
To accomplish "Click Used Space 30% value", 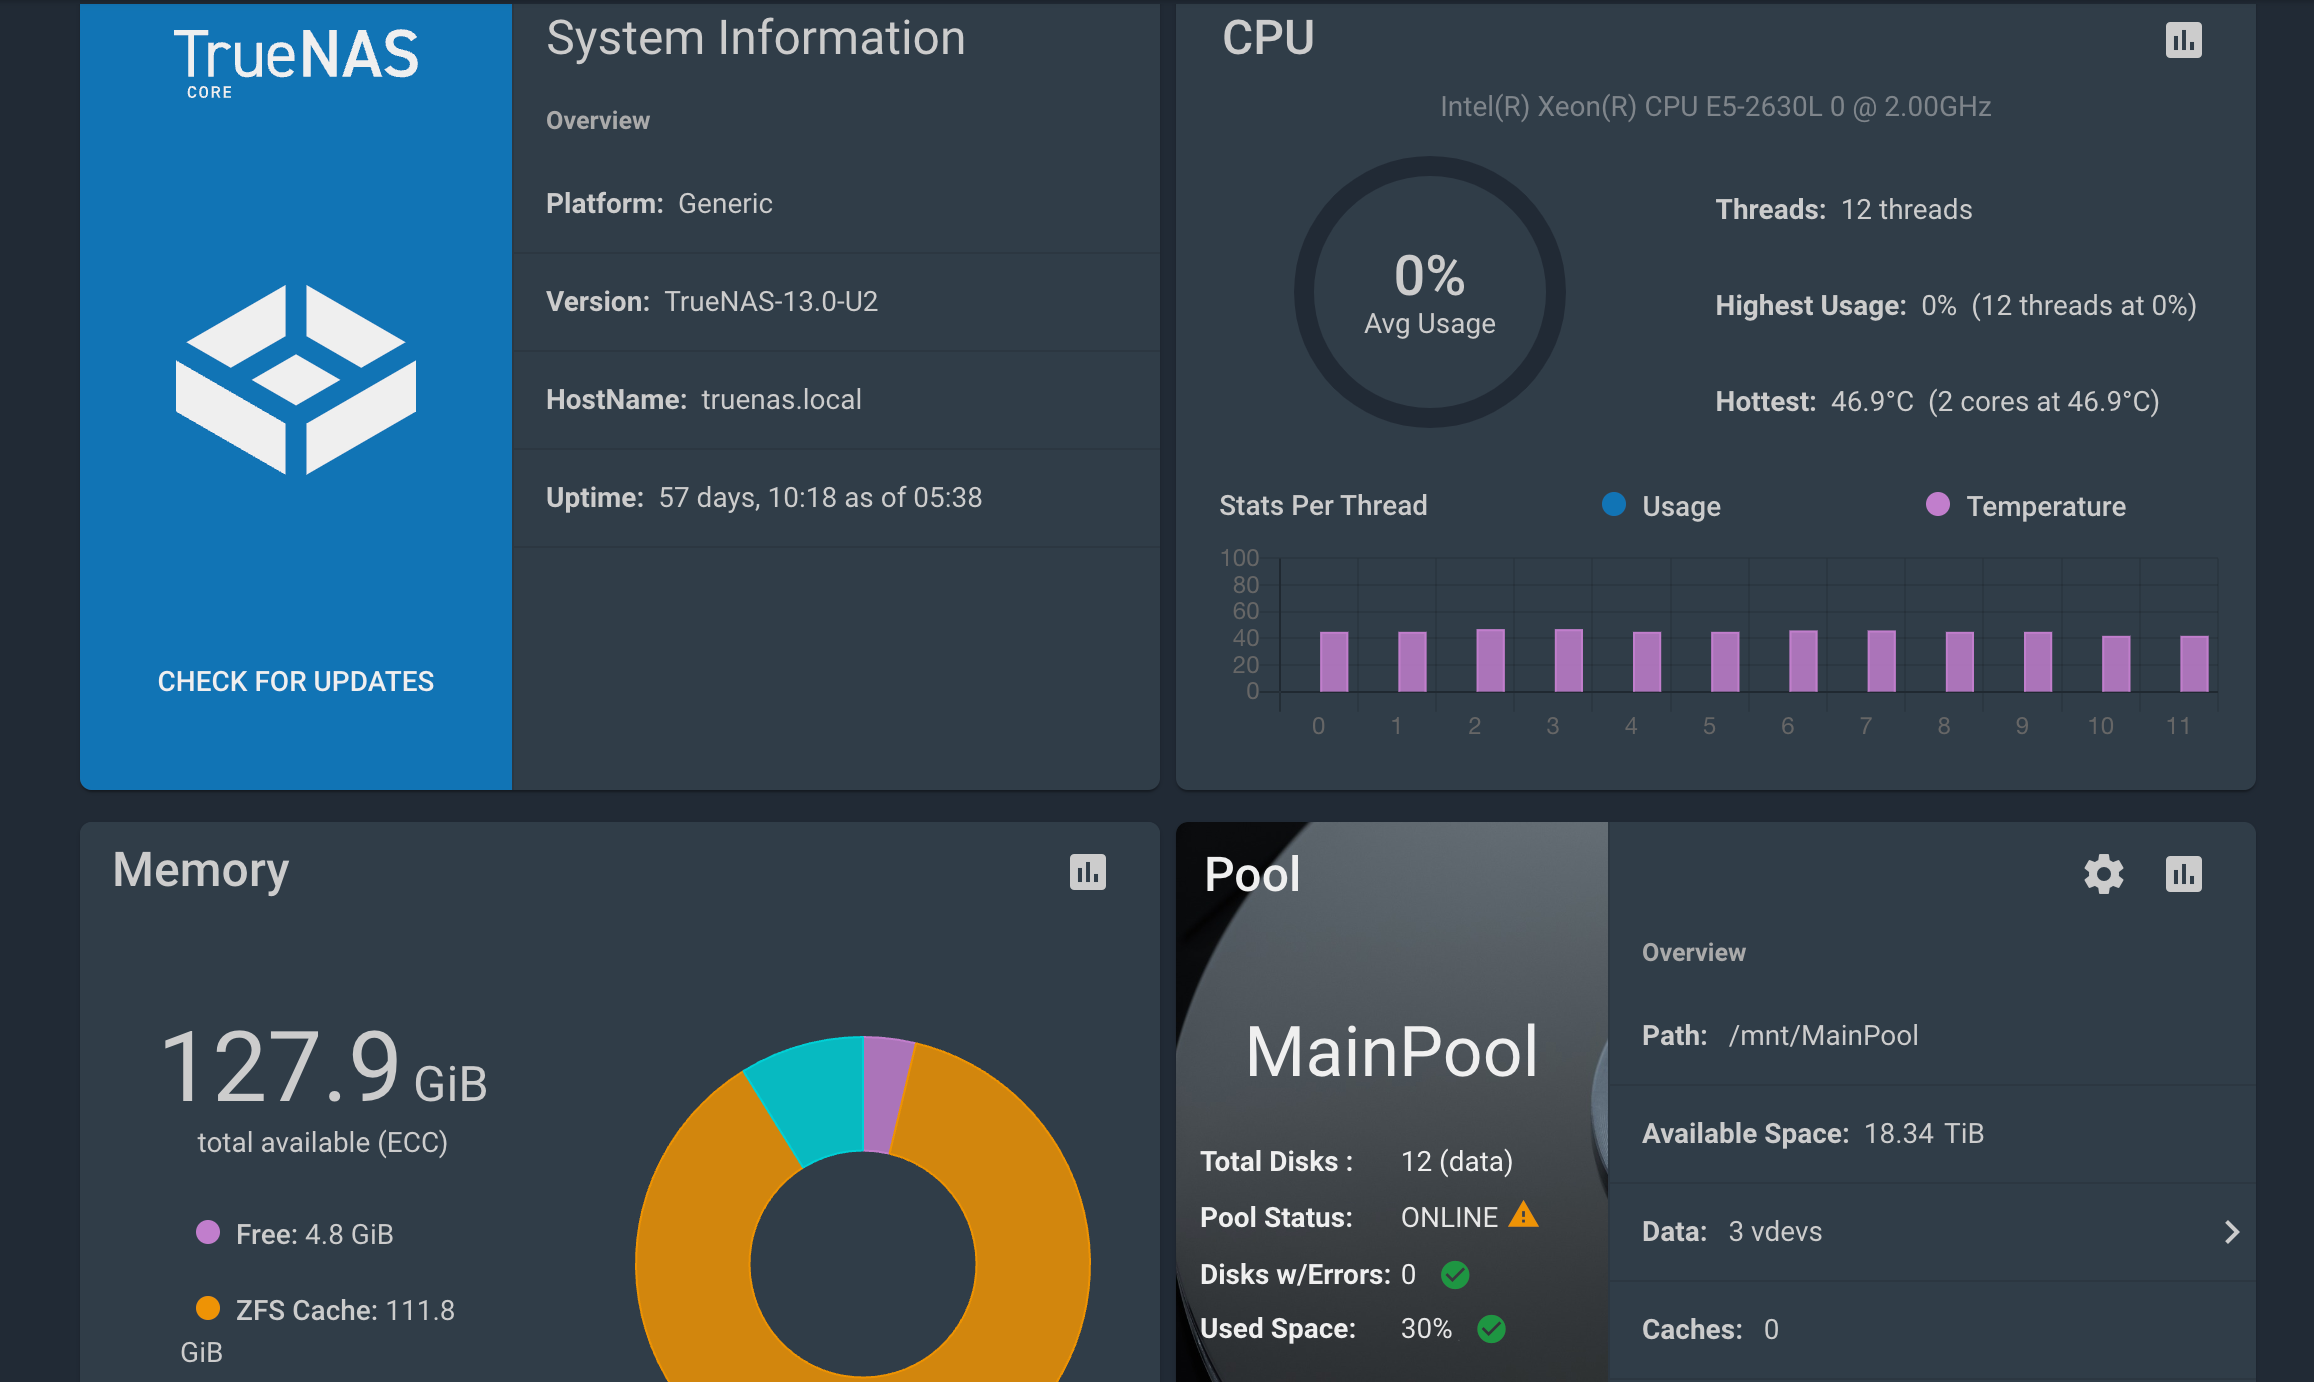I will tap(1426, 1328).
